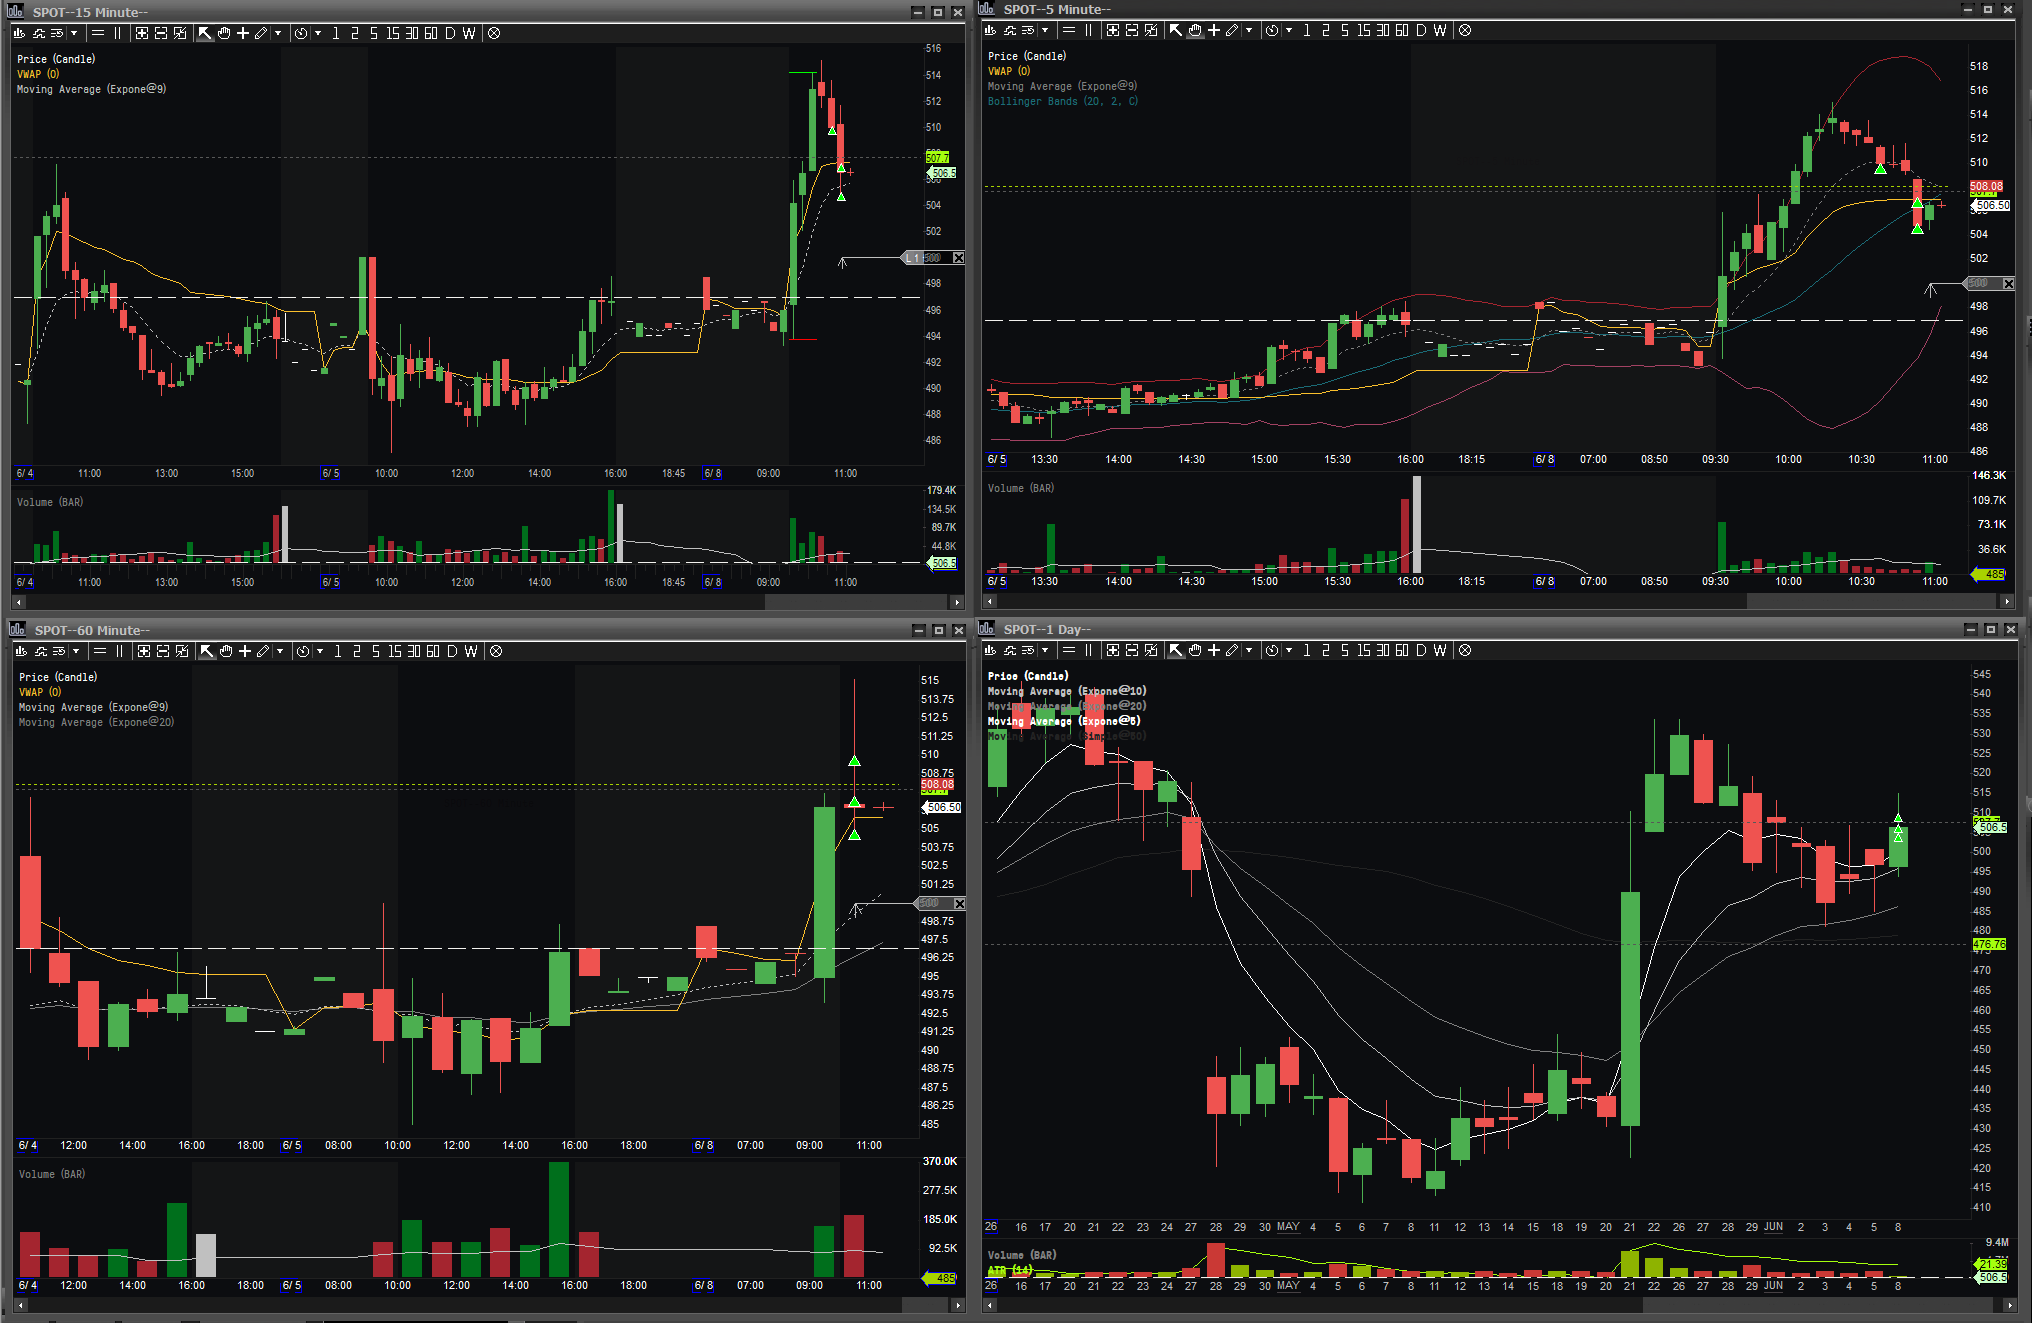The height and width of the screenshot is (1323, 2032).
Task: Click the 6/8 date marker on SPOT 5 Minute price axis
Action: pos(1545,459)
